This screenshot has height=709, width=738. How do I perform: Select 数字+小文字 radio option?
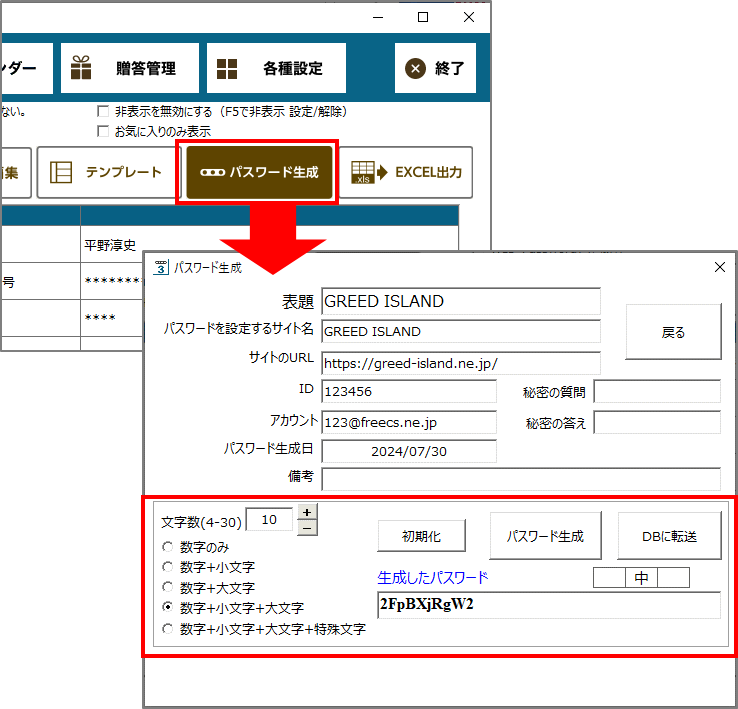[x=167, y=567]
